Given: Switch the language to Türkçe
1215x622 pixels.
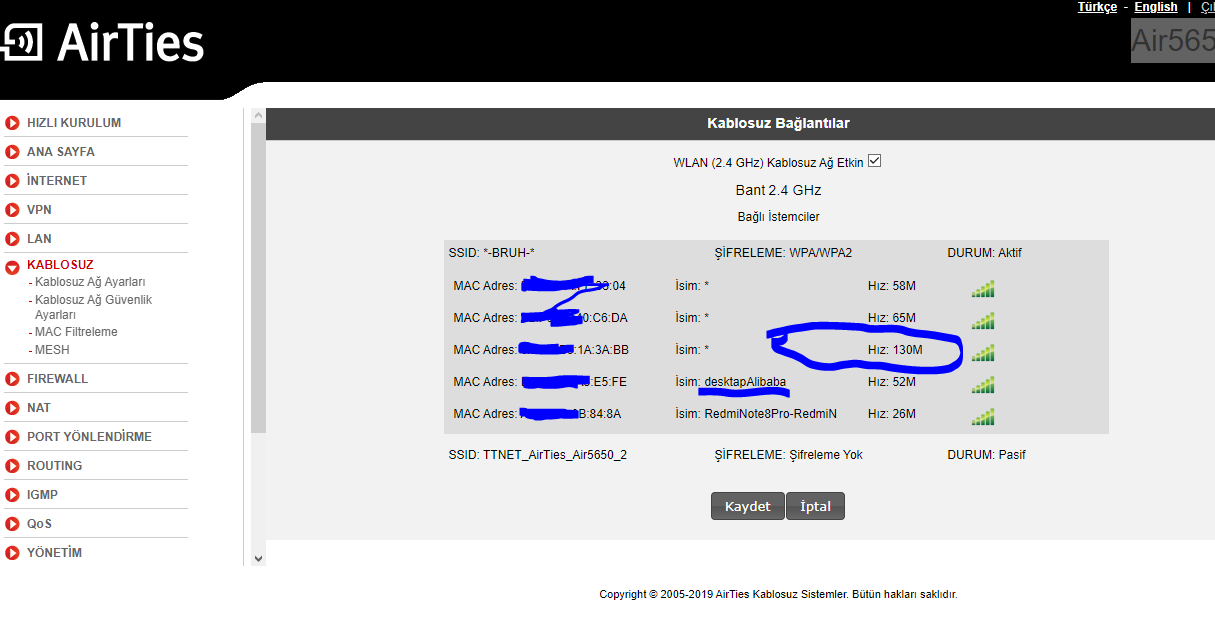Looking at the screenshot, I should (1097, 7).
